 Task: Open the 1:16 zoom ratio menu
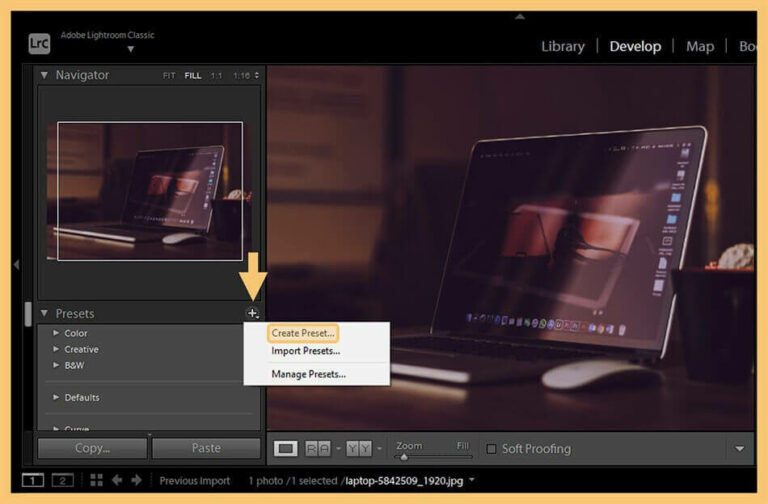pos(246,75)
